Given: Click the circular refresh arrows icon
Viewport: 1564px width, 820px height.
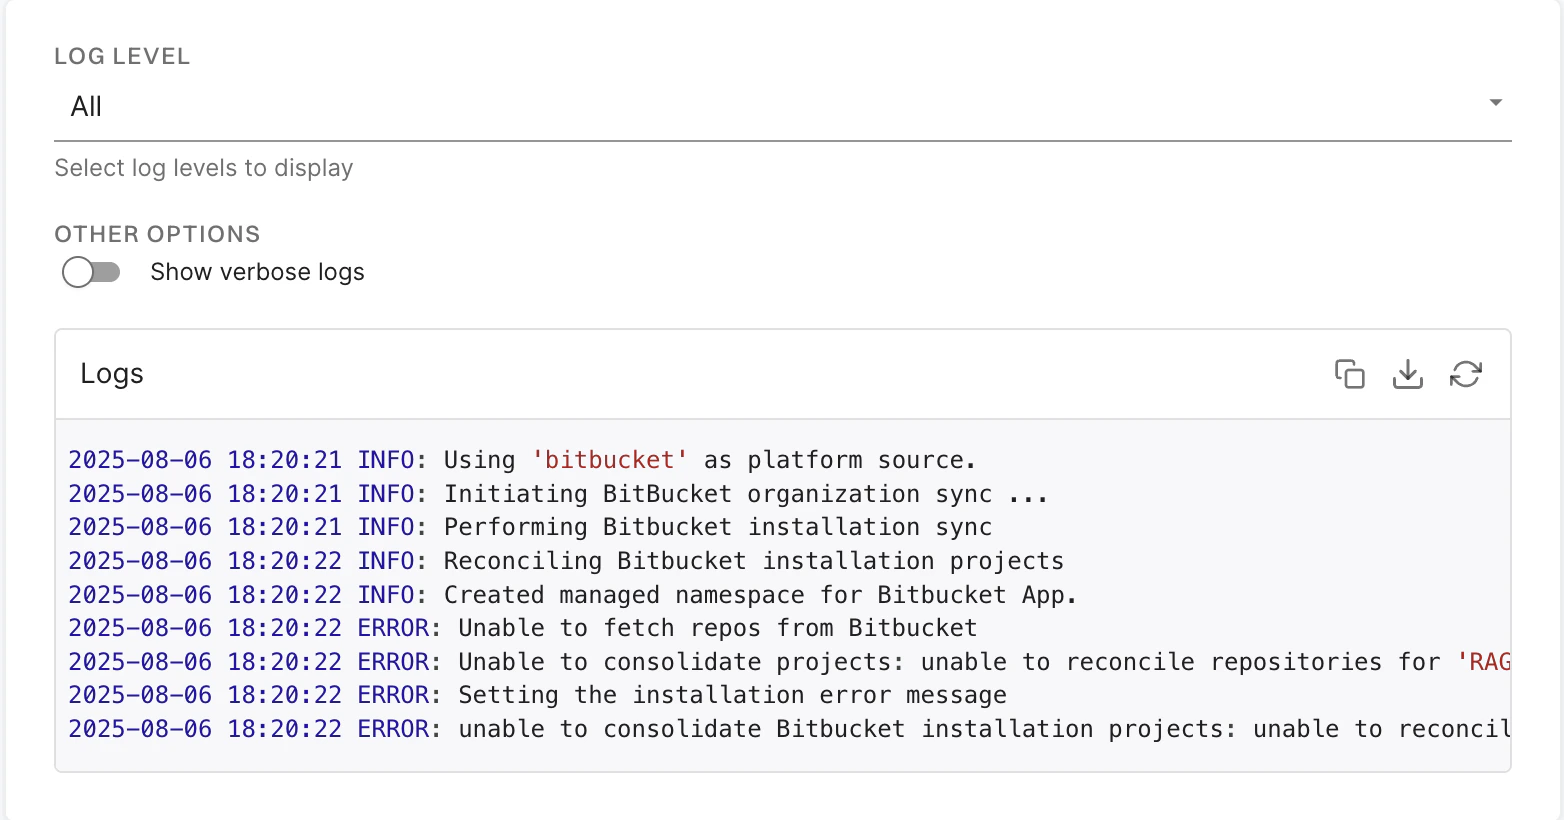Looking at the screenshot, I should (x=1466, y=374).
